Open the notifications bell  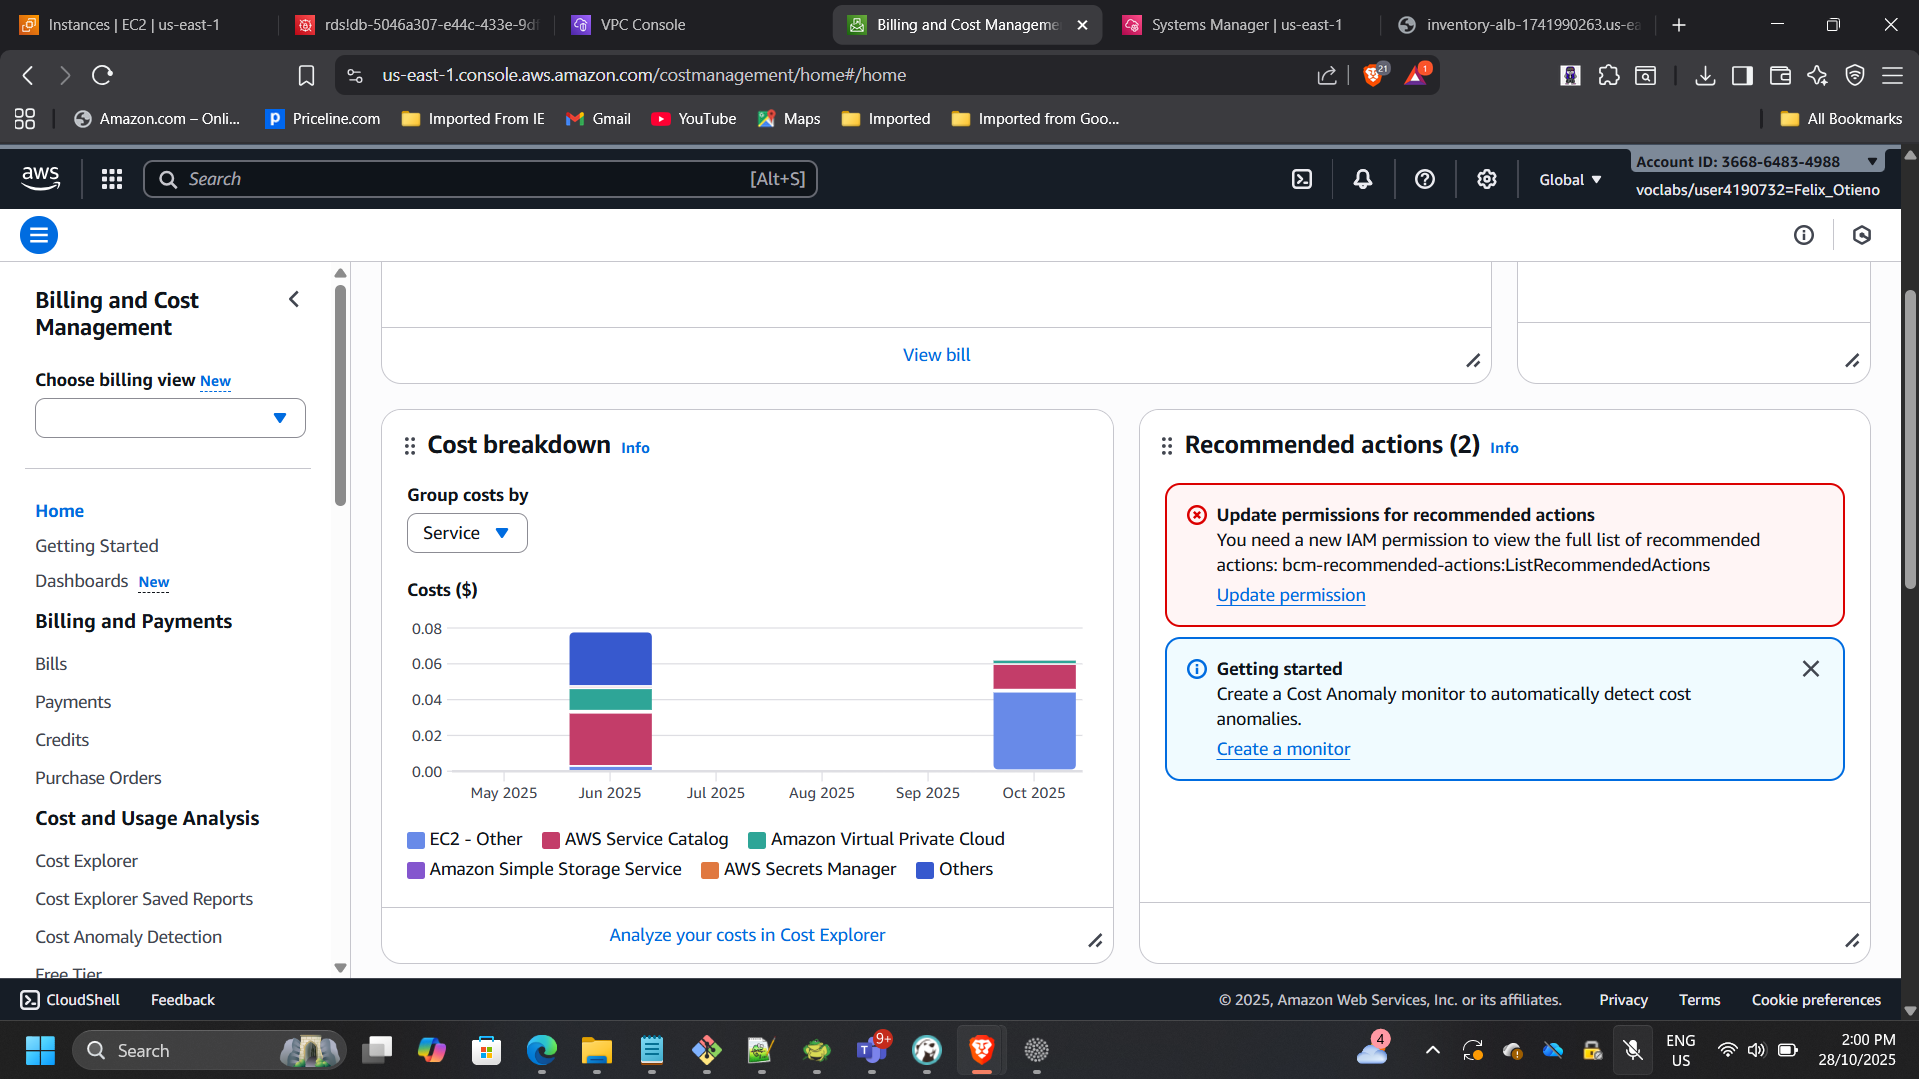coord(1362,178)
